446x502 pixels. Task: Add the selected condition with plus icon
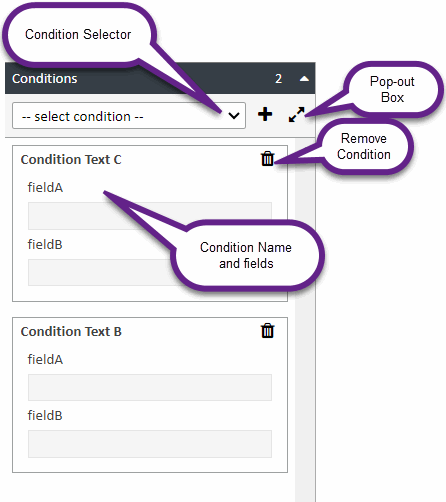[x=265, y=114]
